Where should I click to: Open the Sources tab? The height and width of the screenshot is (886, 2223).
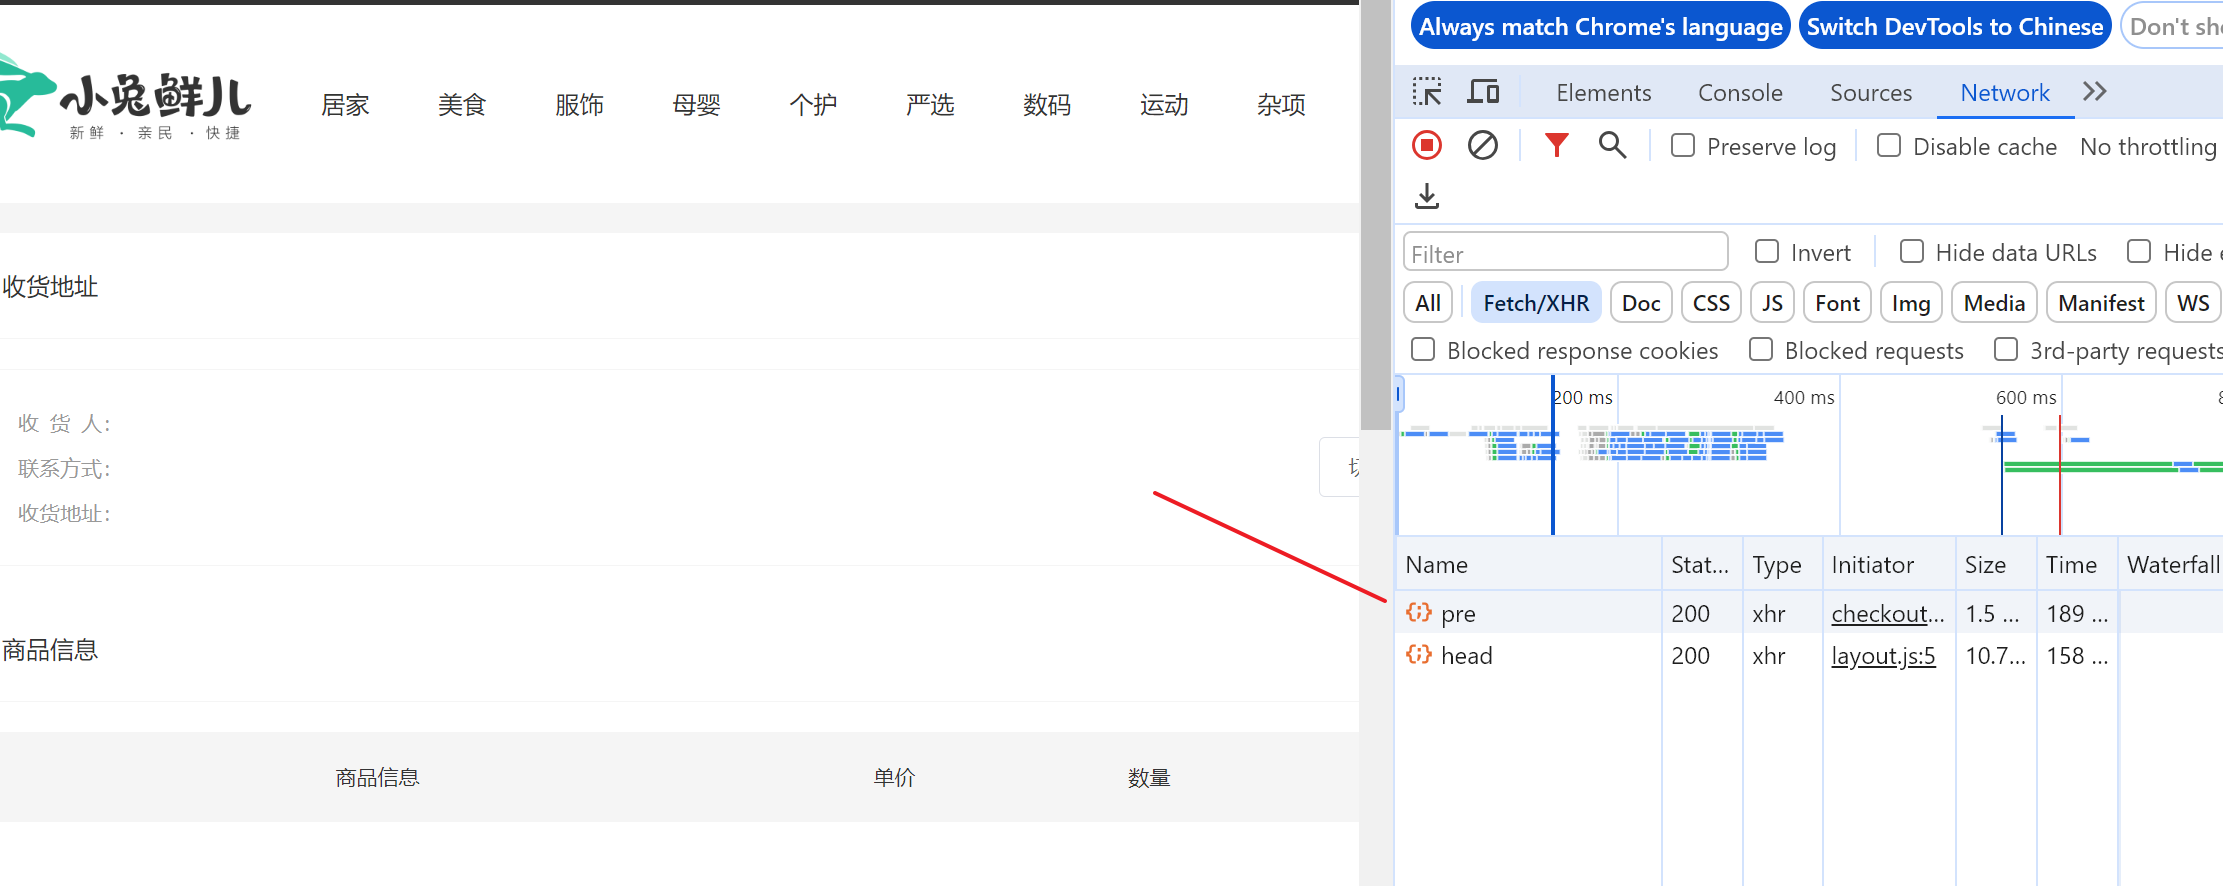[x=1871, y=93]
